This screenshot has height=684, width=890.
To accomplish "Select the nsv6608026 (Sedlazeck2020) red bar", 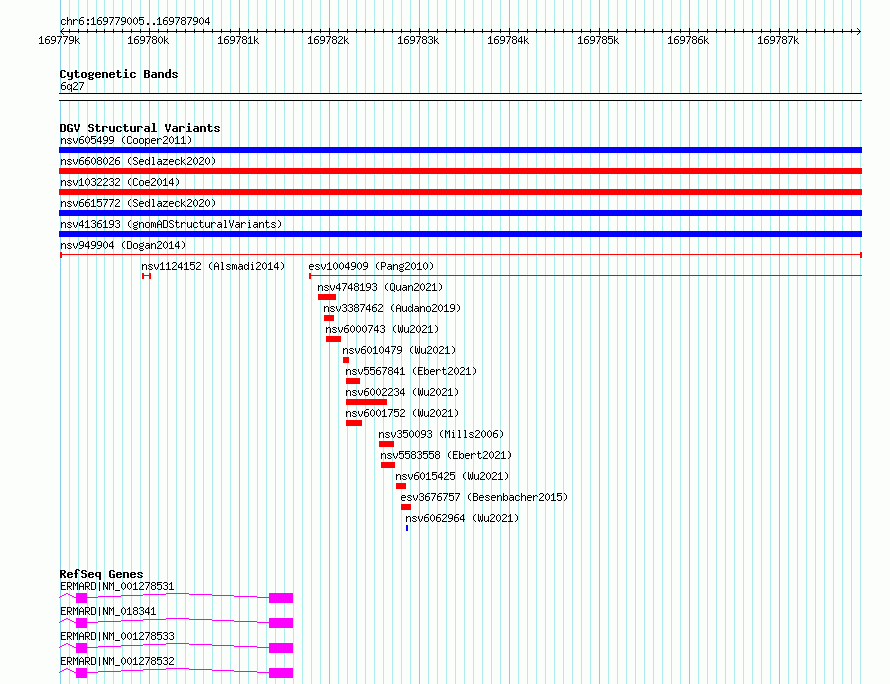I will (460, 171).
